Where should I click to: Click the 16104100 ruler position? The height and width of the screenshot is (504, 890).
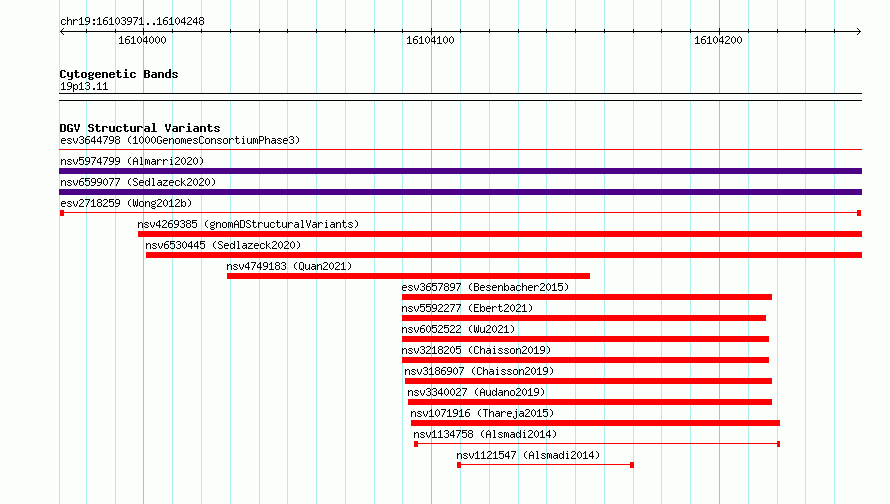pyautogui.click(x=430, y=40)
